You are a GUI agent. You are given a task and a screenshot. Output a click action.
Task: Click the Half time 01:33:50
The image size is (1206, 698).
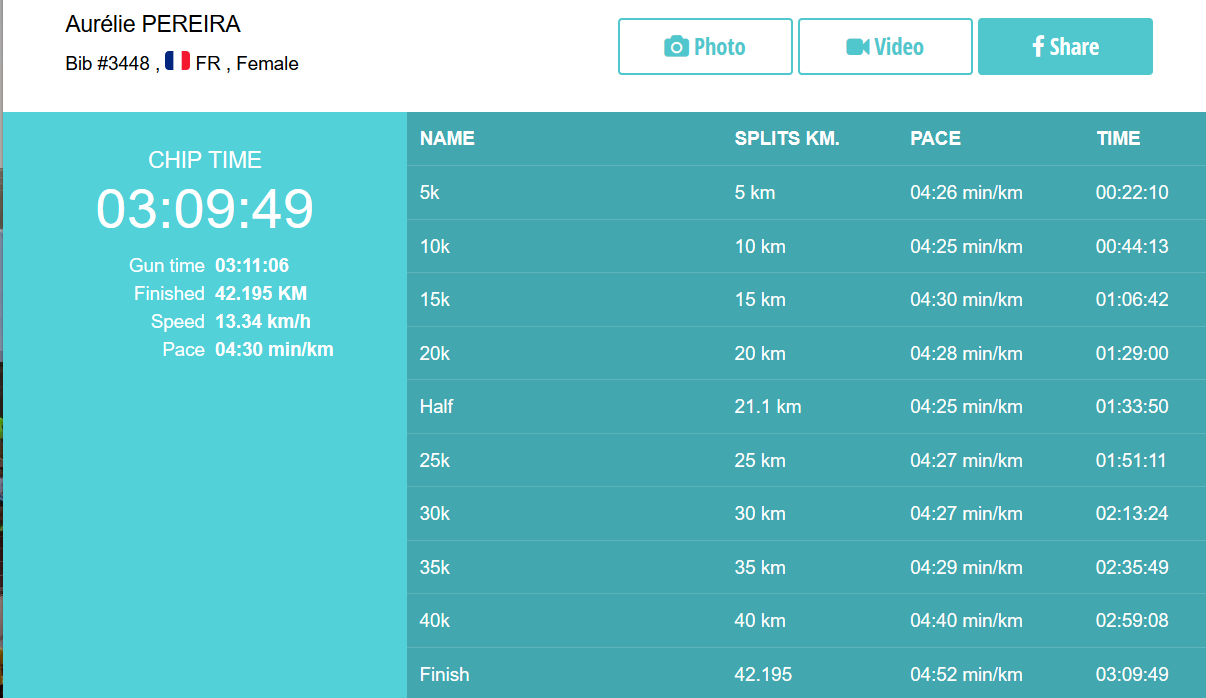coord(1132,407)
